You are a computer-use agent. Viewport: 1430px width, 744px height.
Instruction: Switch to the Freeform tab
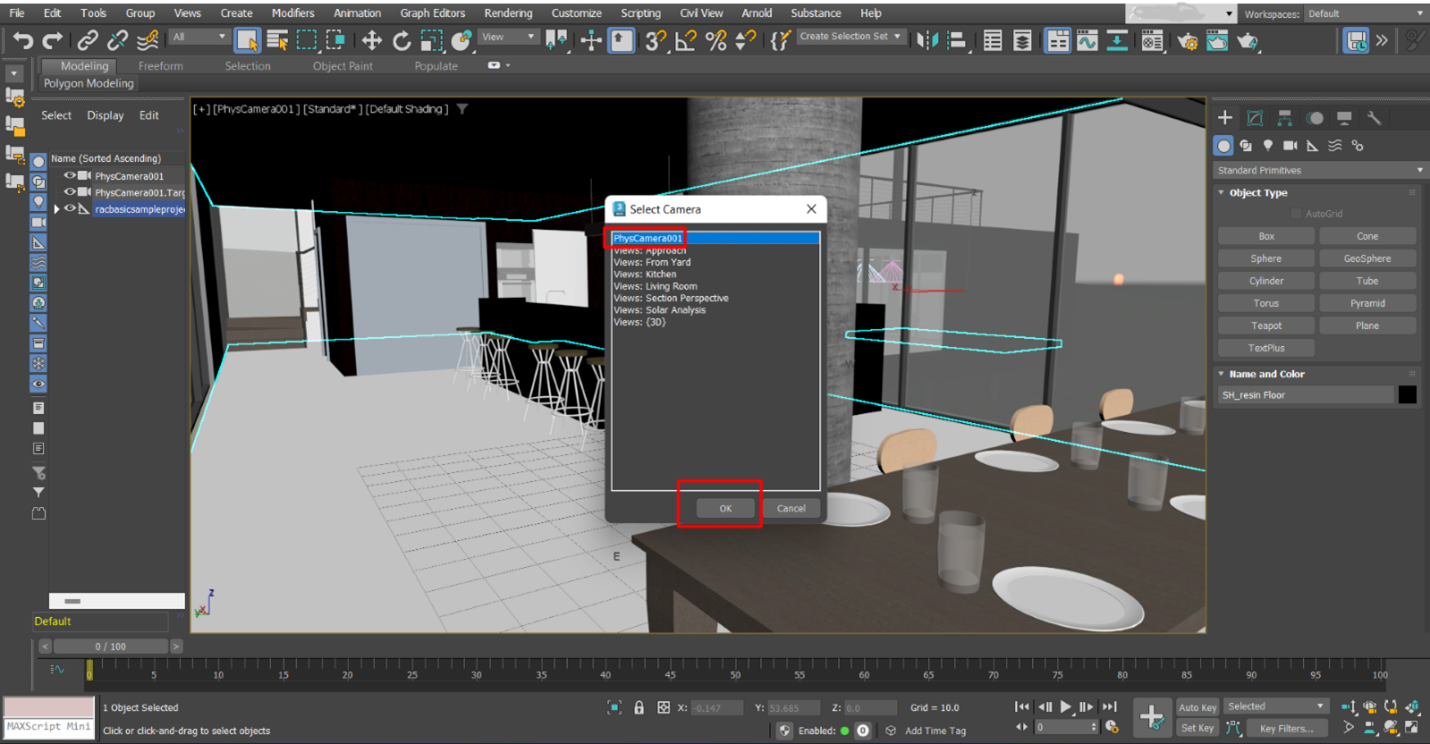point(161,66)
